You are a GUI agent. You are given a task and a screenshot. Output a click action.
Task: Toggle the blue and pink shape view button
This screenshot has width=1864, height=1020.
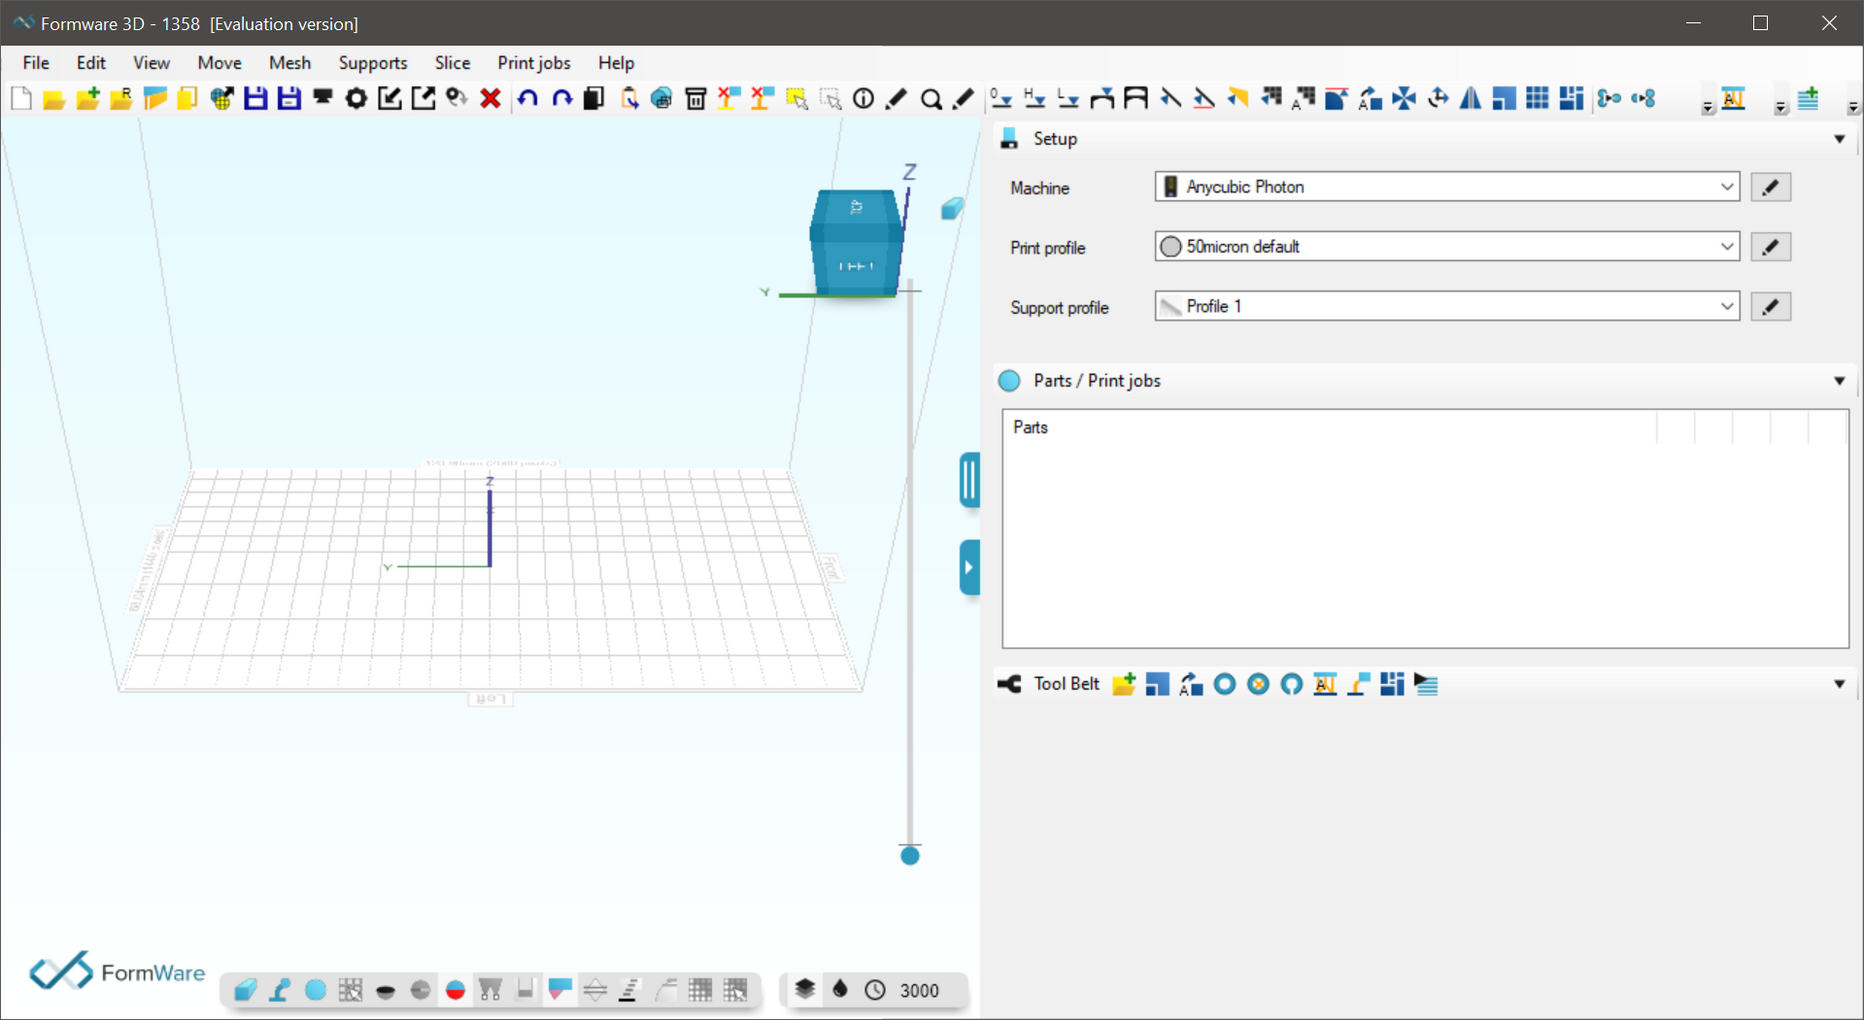coord(560,990)
